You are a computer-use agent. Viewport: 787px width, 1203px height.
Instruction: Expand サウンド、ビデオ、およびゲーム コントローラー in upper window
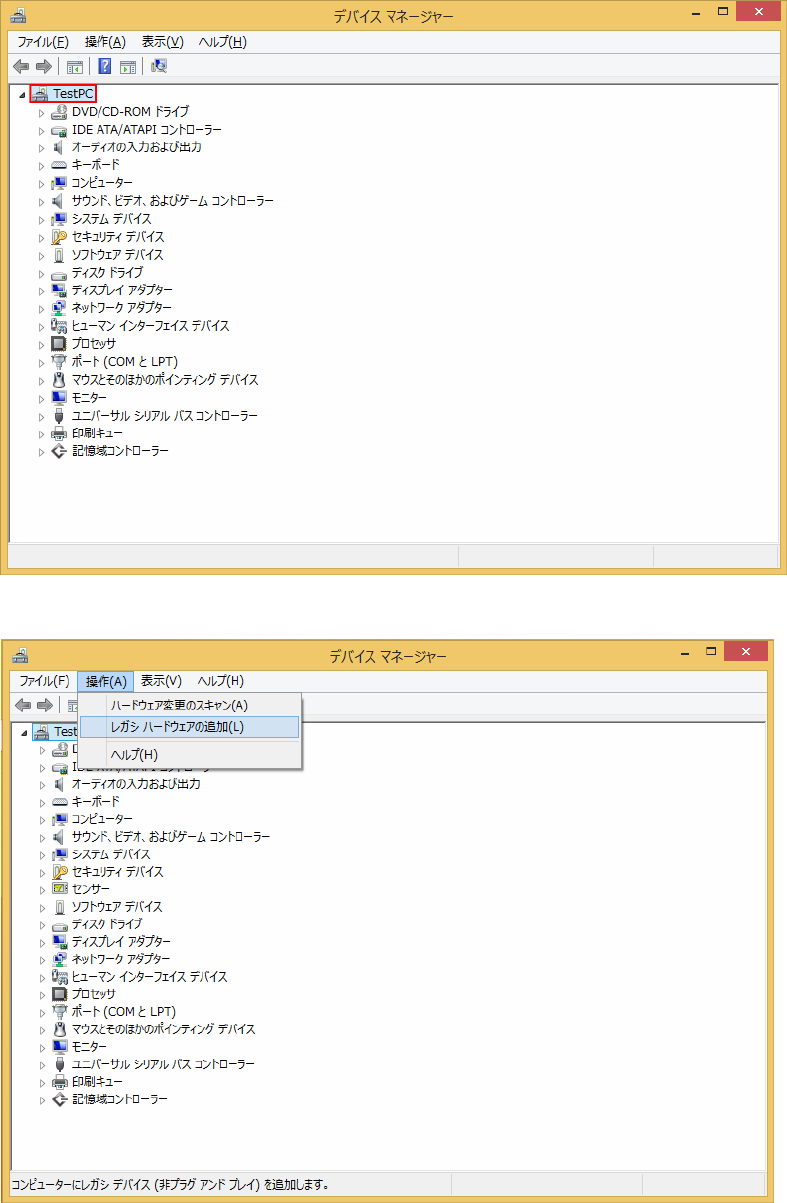tap(42, 202)
